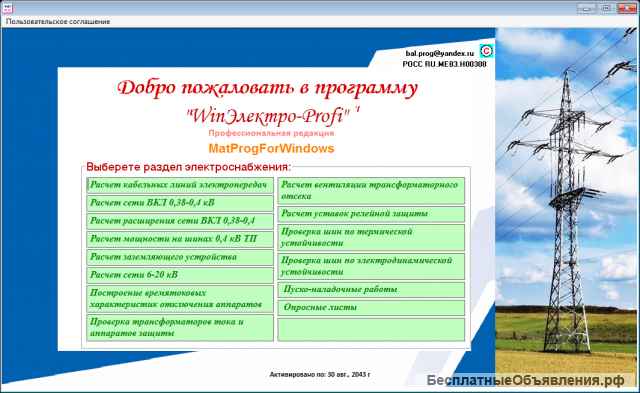Open Пуско-наладочные работы section
This screenshot has height=393, width=640.
[371, 290]
